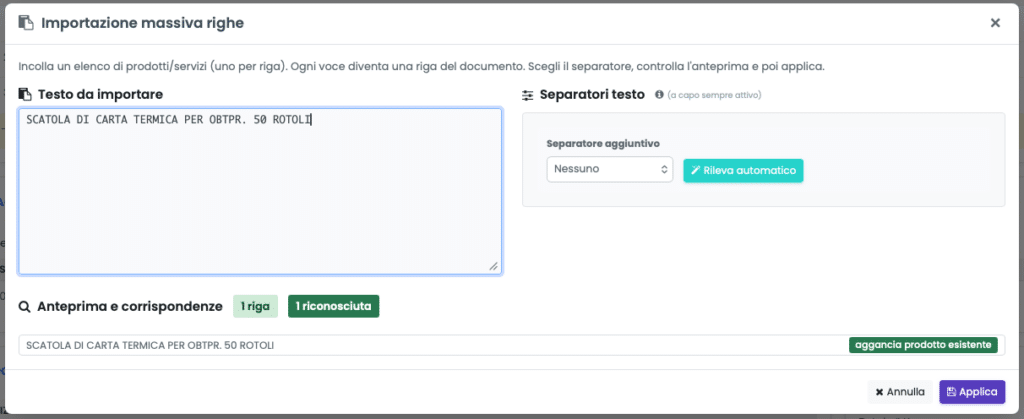Click the sliders icon beside Separatori testo
The width and height of the screenshot is (1024, 419).
(x=528, y=95)
